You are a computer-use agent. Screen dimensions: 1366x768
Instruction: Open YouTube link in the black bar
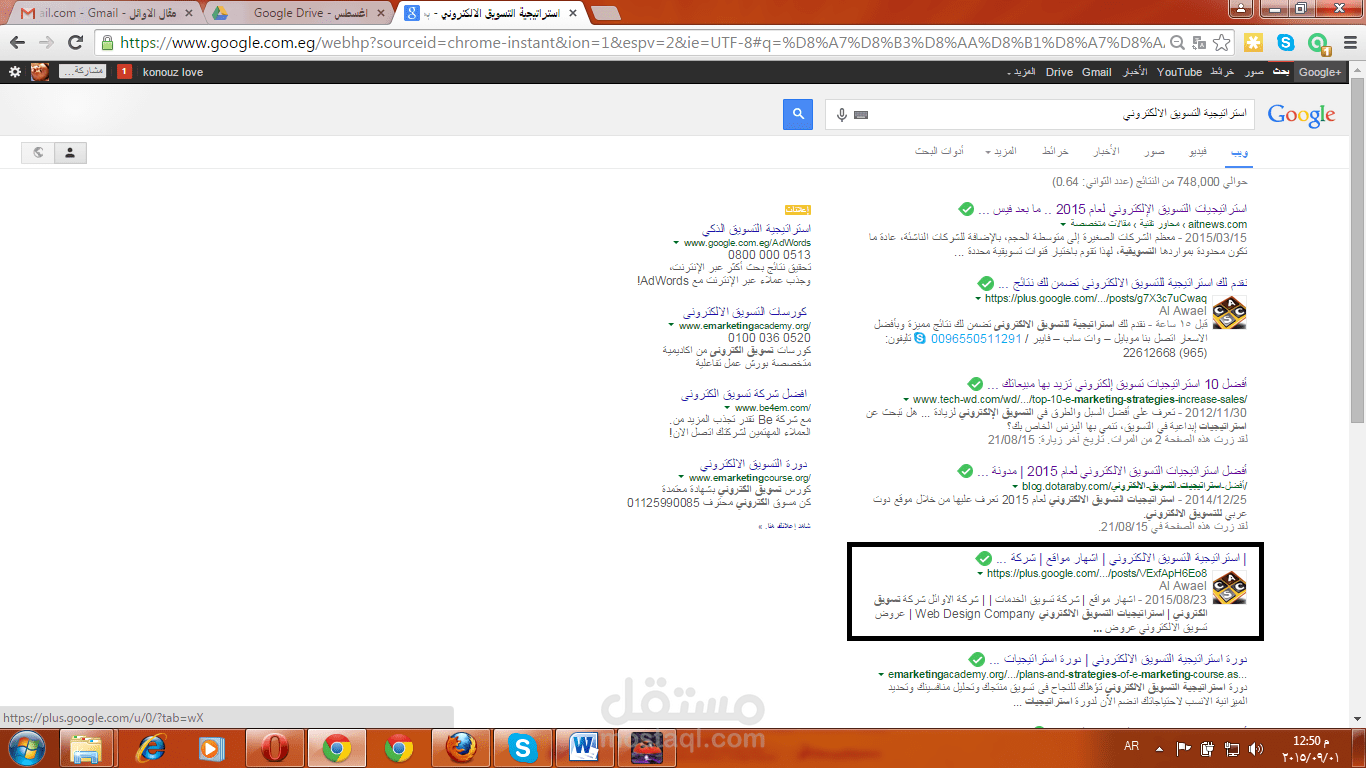pos(1179,72)
